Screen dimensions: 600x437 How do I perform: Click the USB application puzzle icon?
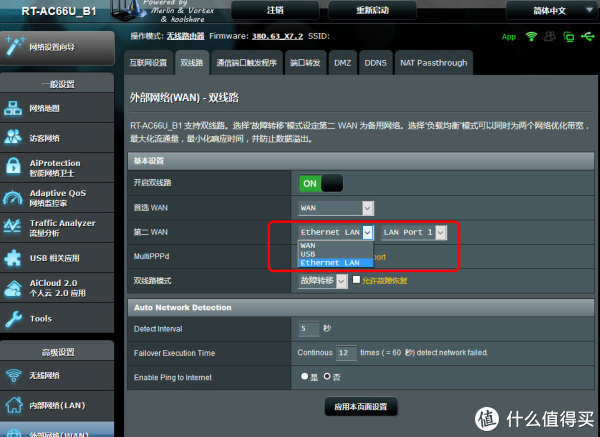13,258
